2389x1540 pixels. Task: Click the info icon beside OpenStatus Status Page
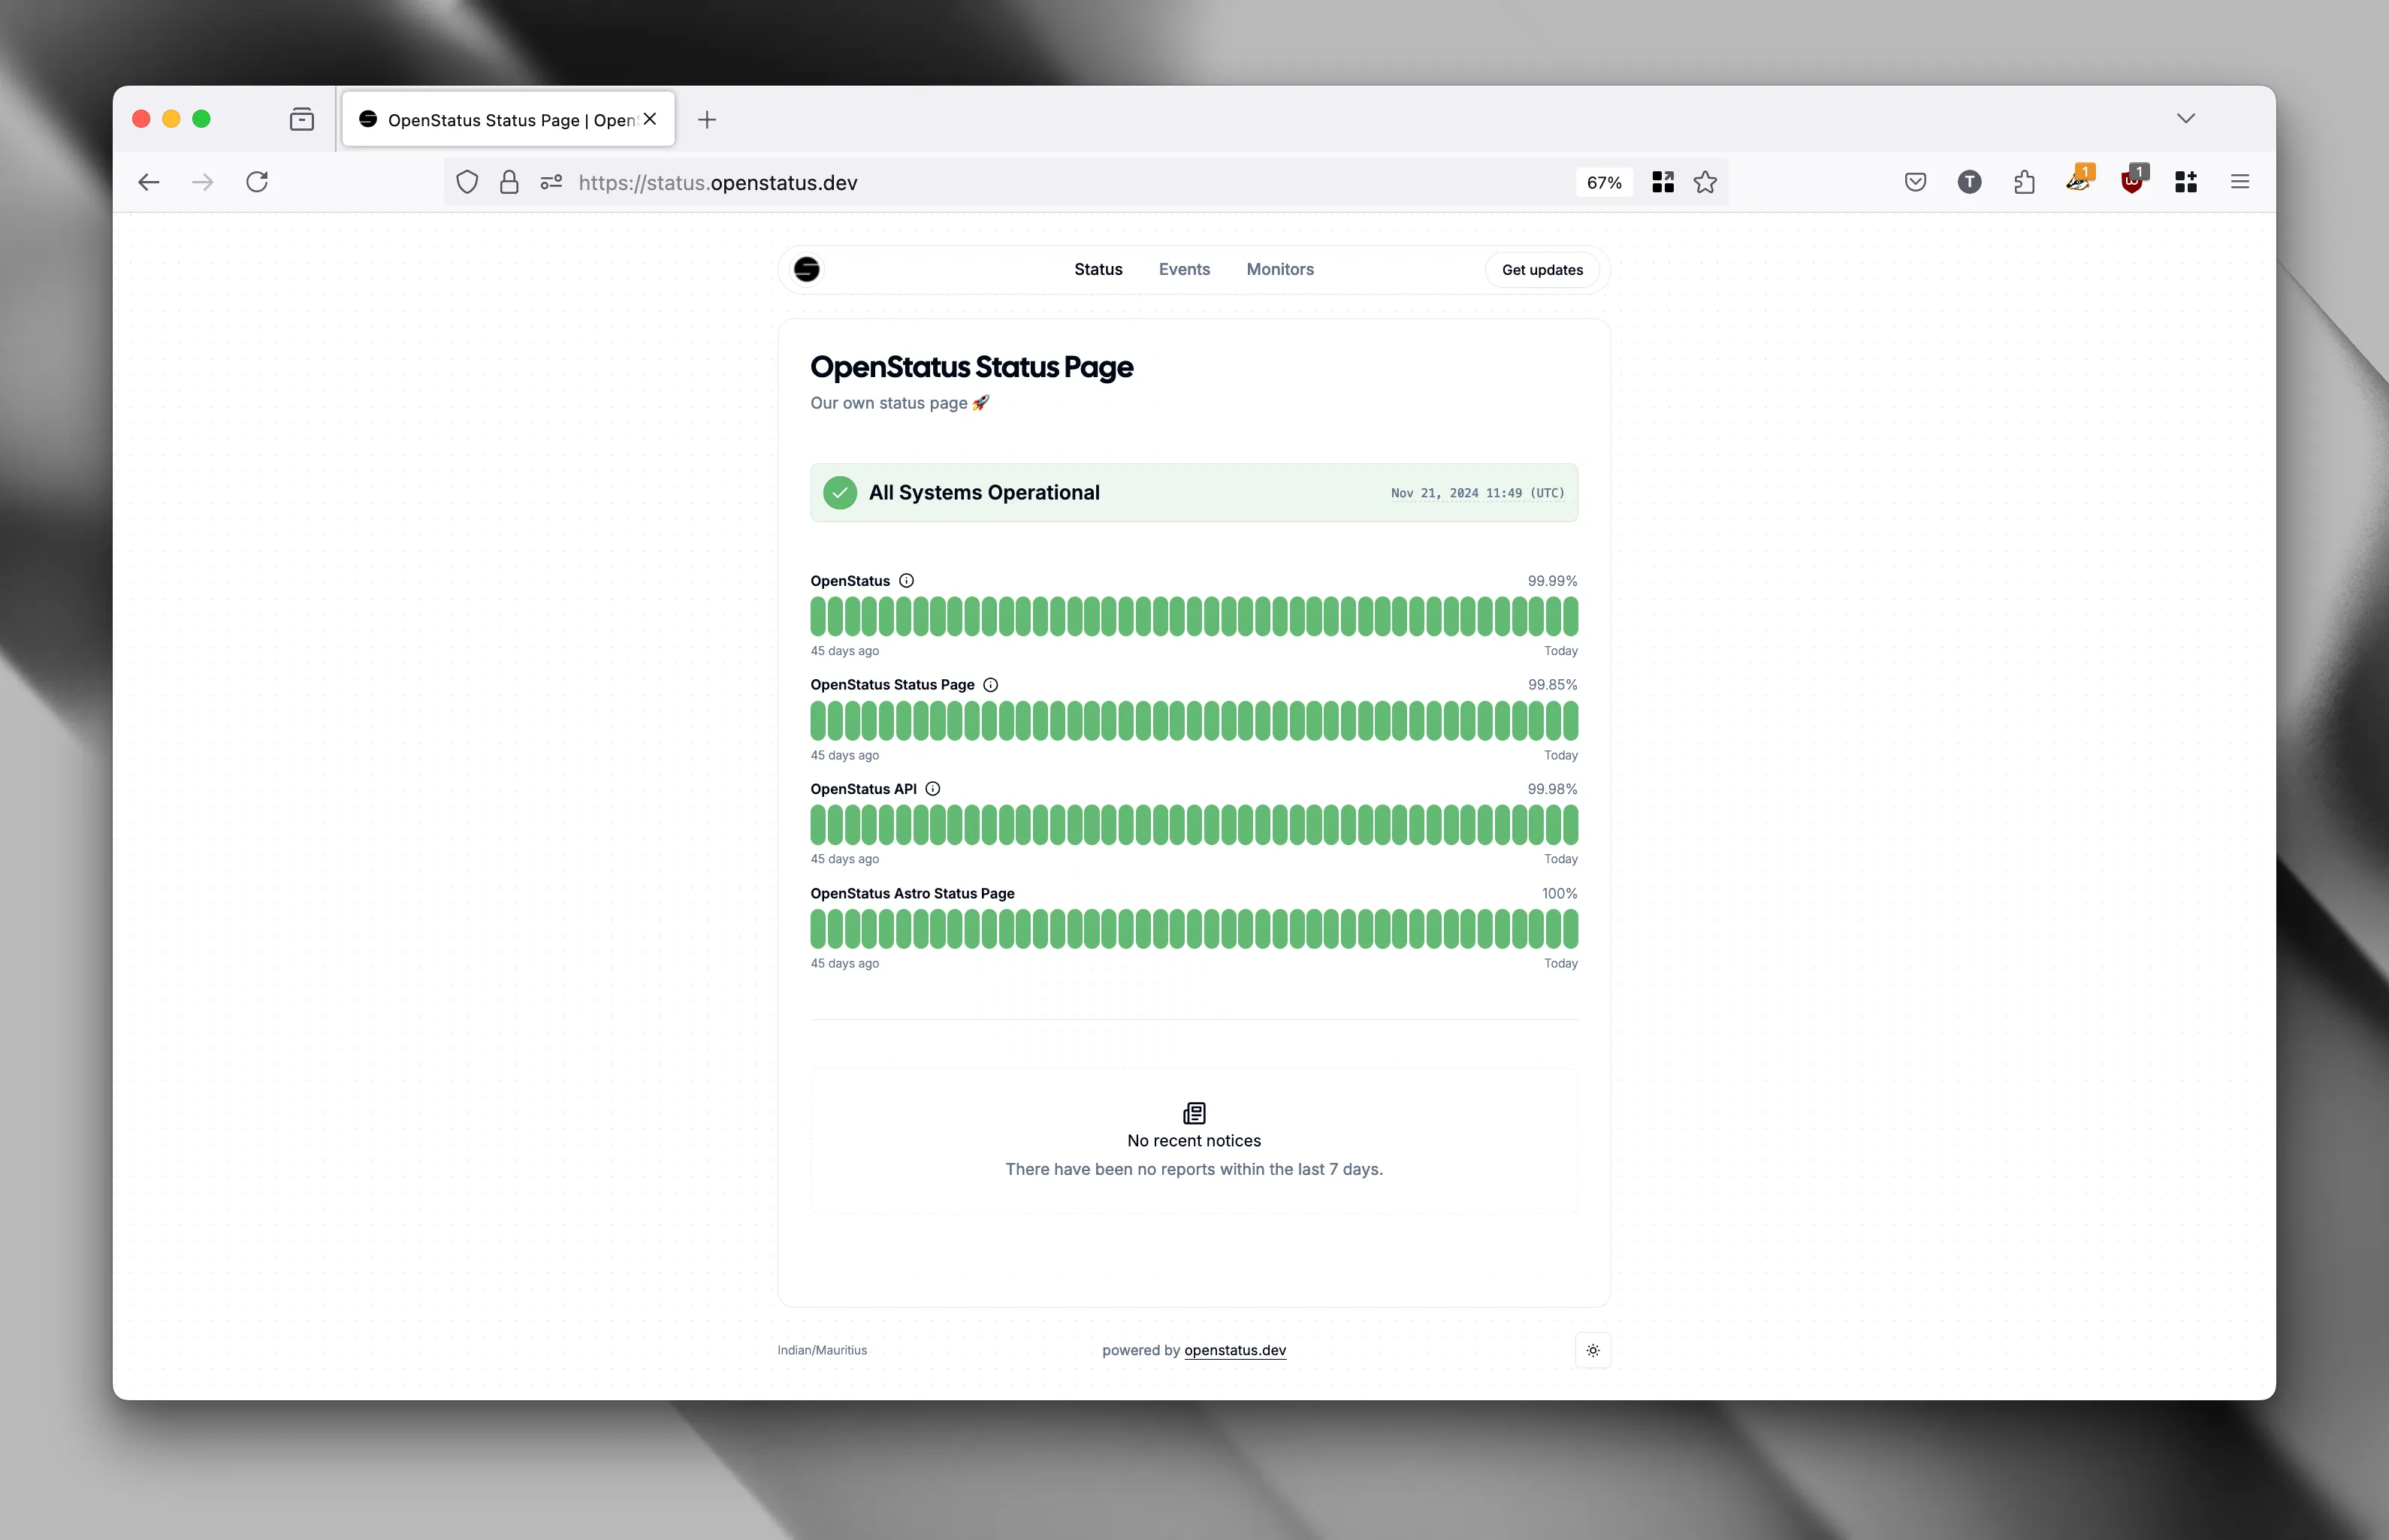990,684
